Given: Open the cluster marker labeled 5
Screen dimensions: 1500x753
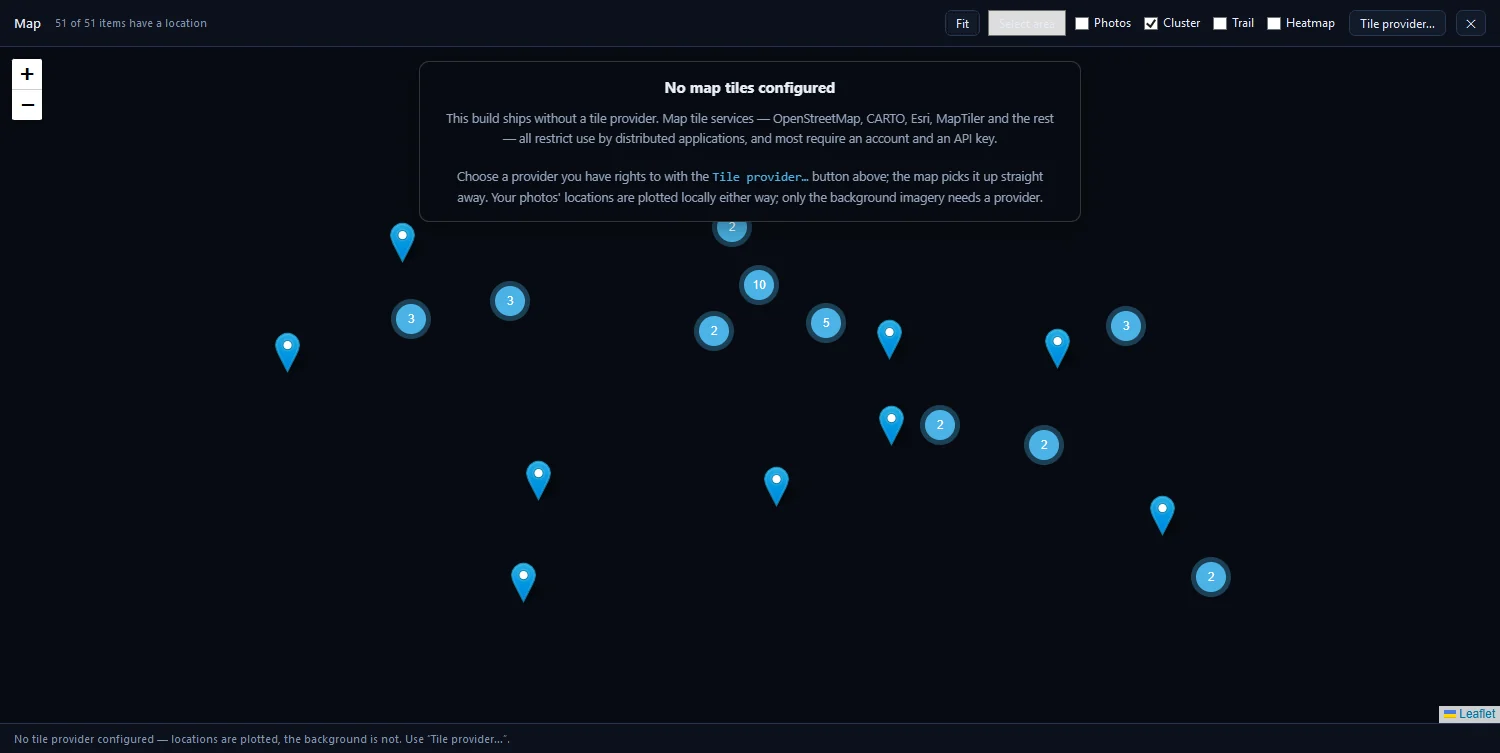Looking at the screenshot, I should pyautogui.click(x=826, y=323).
